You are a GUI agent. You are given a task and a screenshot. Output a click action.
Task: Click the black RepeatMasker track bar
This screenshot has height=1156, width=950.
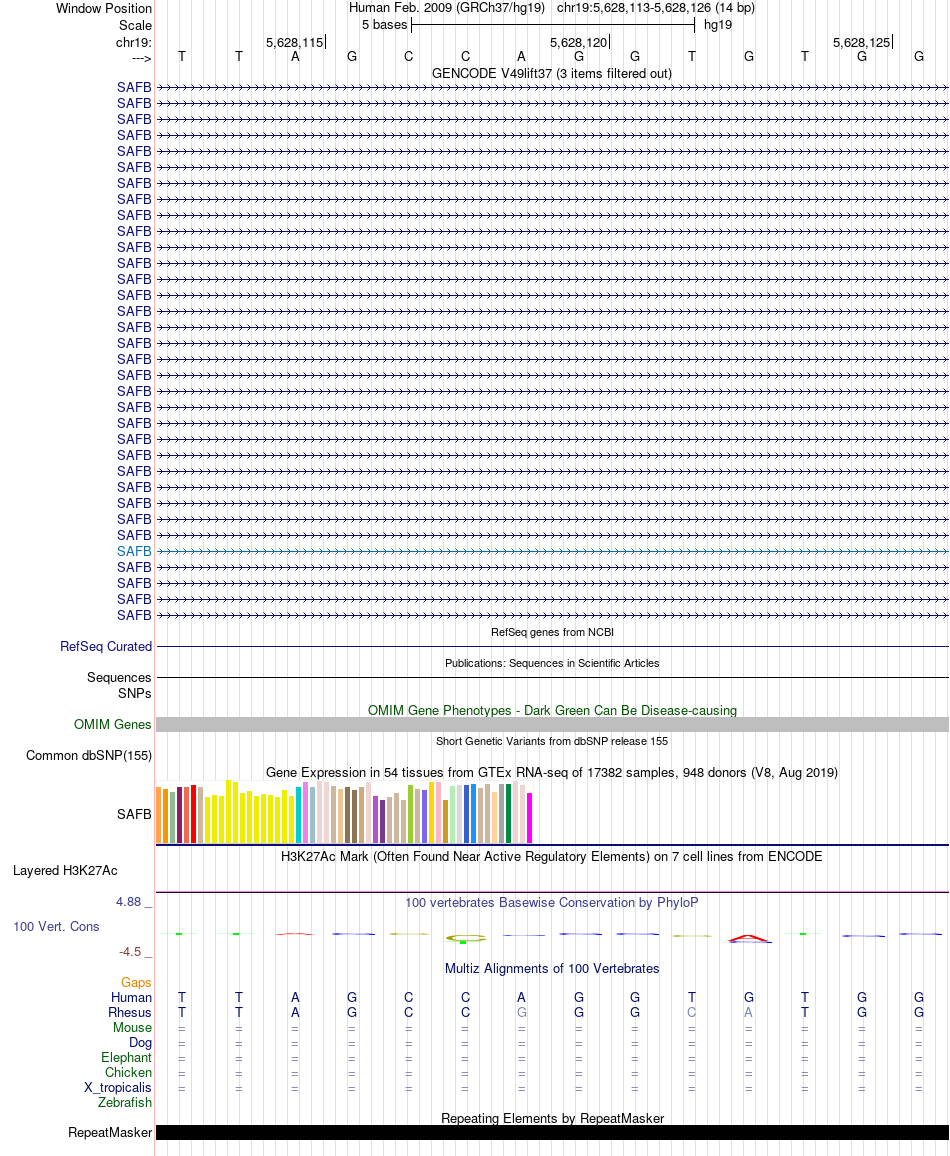552,1132
